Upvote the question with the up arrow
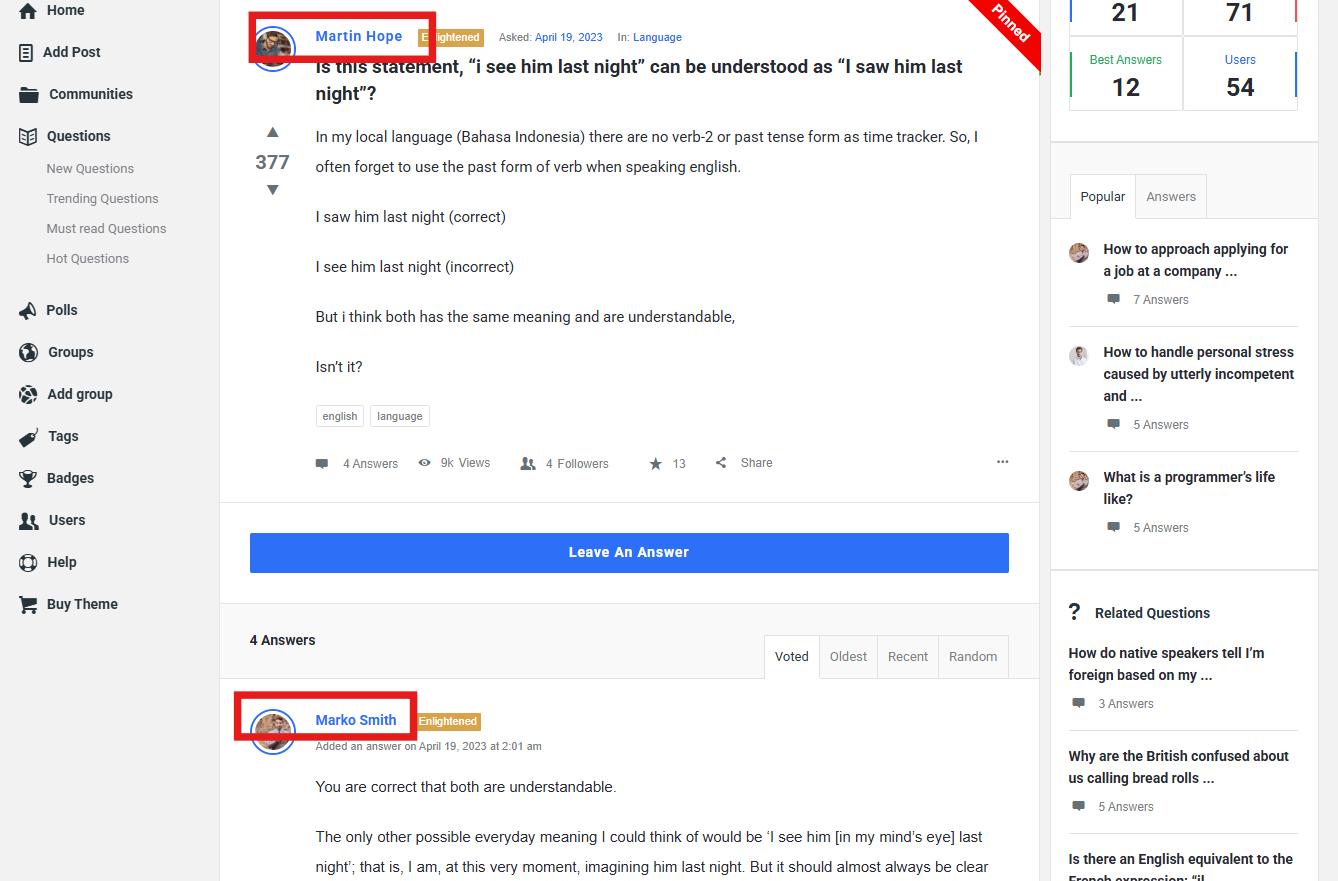 272,132
